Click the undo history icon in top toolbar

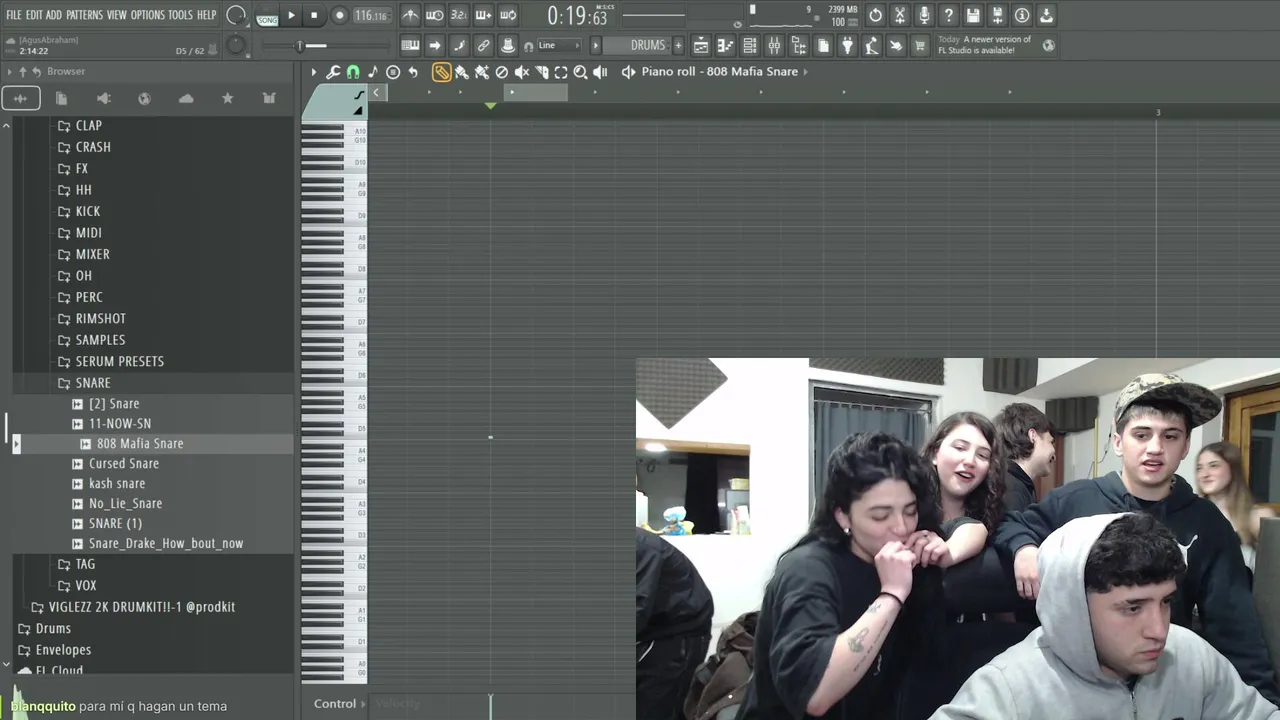click(875, 15)
